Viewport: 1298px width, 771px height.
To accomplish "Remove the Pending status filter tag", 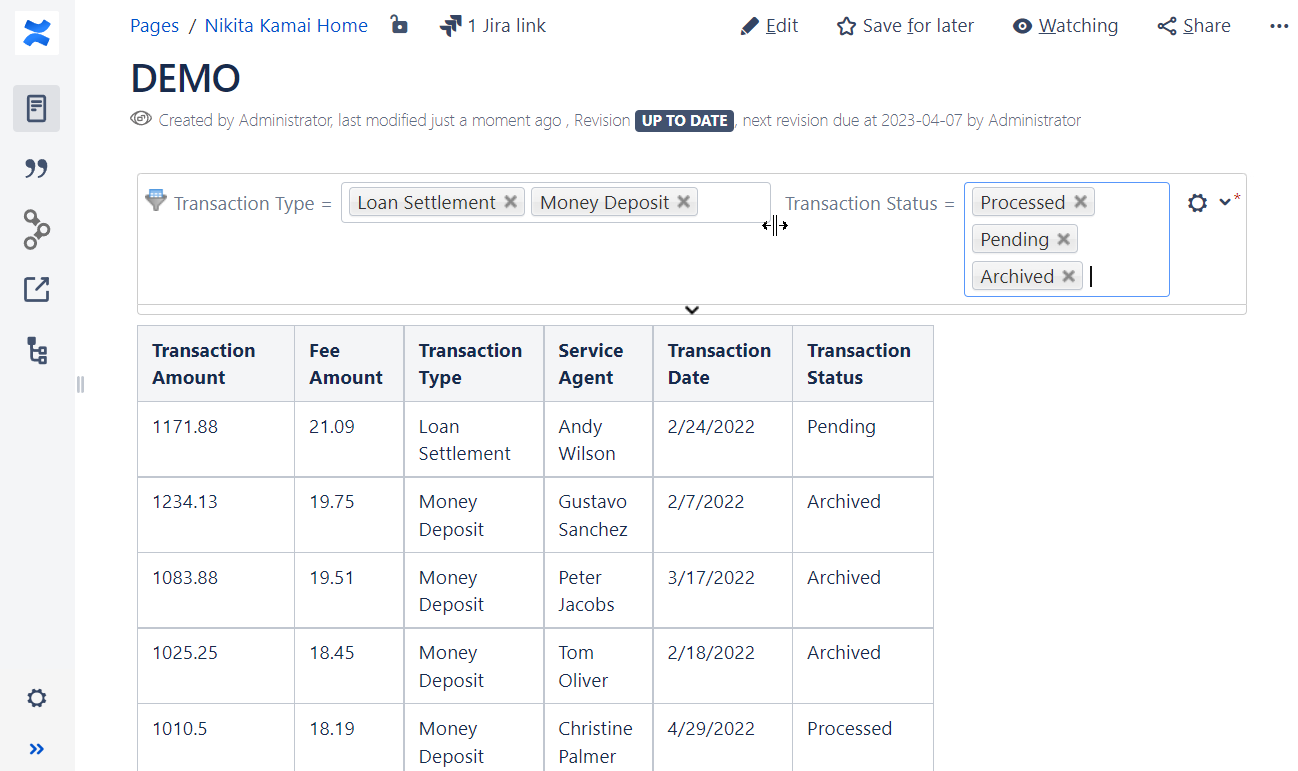I will coord(1063,239).
